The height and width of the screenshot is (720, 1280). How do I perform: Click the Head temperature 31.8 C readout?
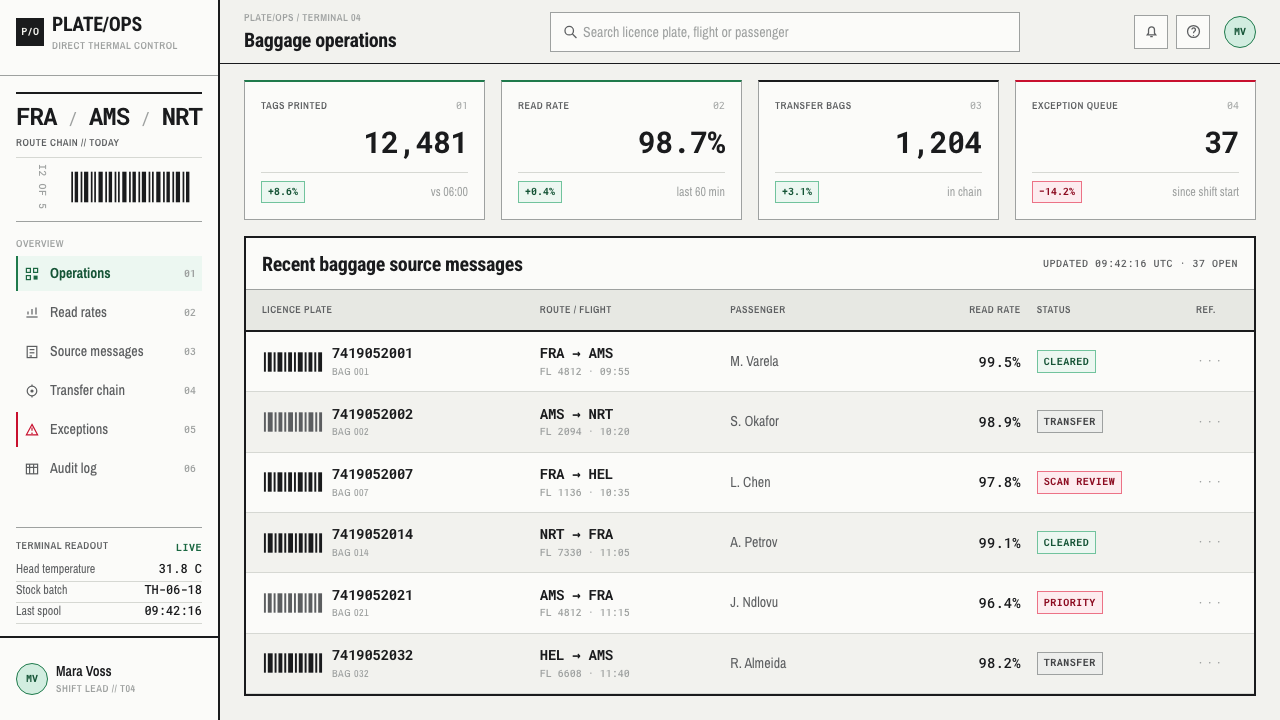point(109,569)
